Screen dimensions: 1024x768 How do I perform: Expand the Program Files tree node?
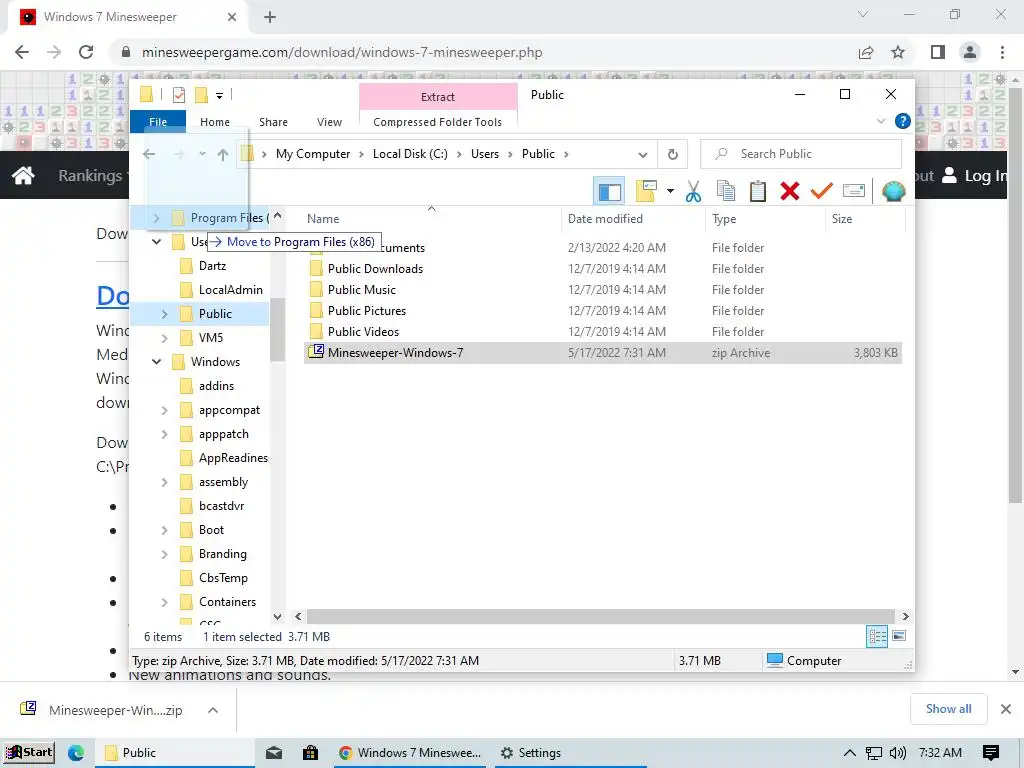156,218
